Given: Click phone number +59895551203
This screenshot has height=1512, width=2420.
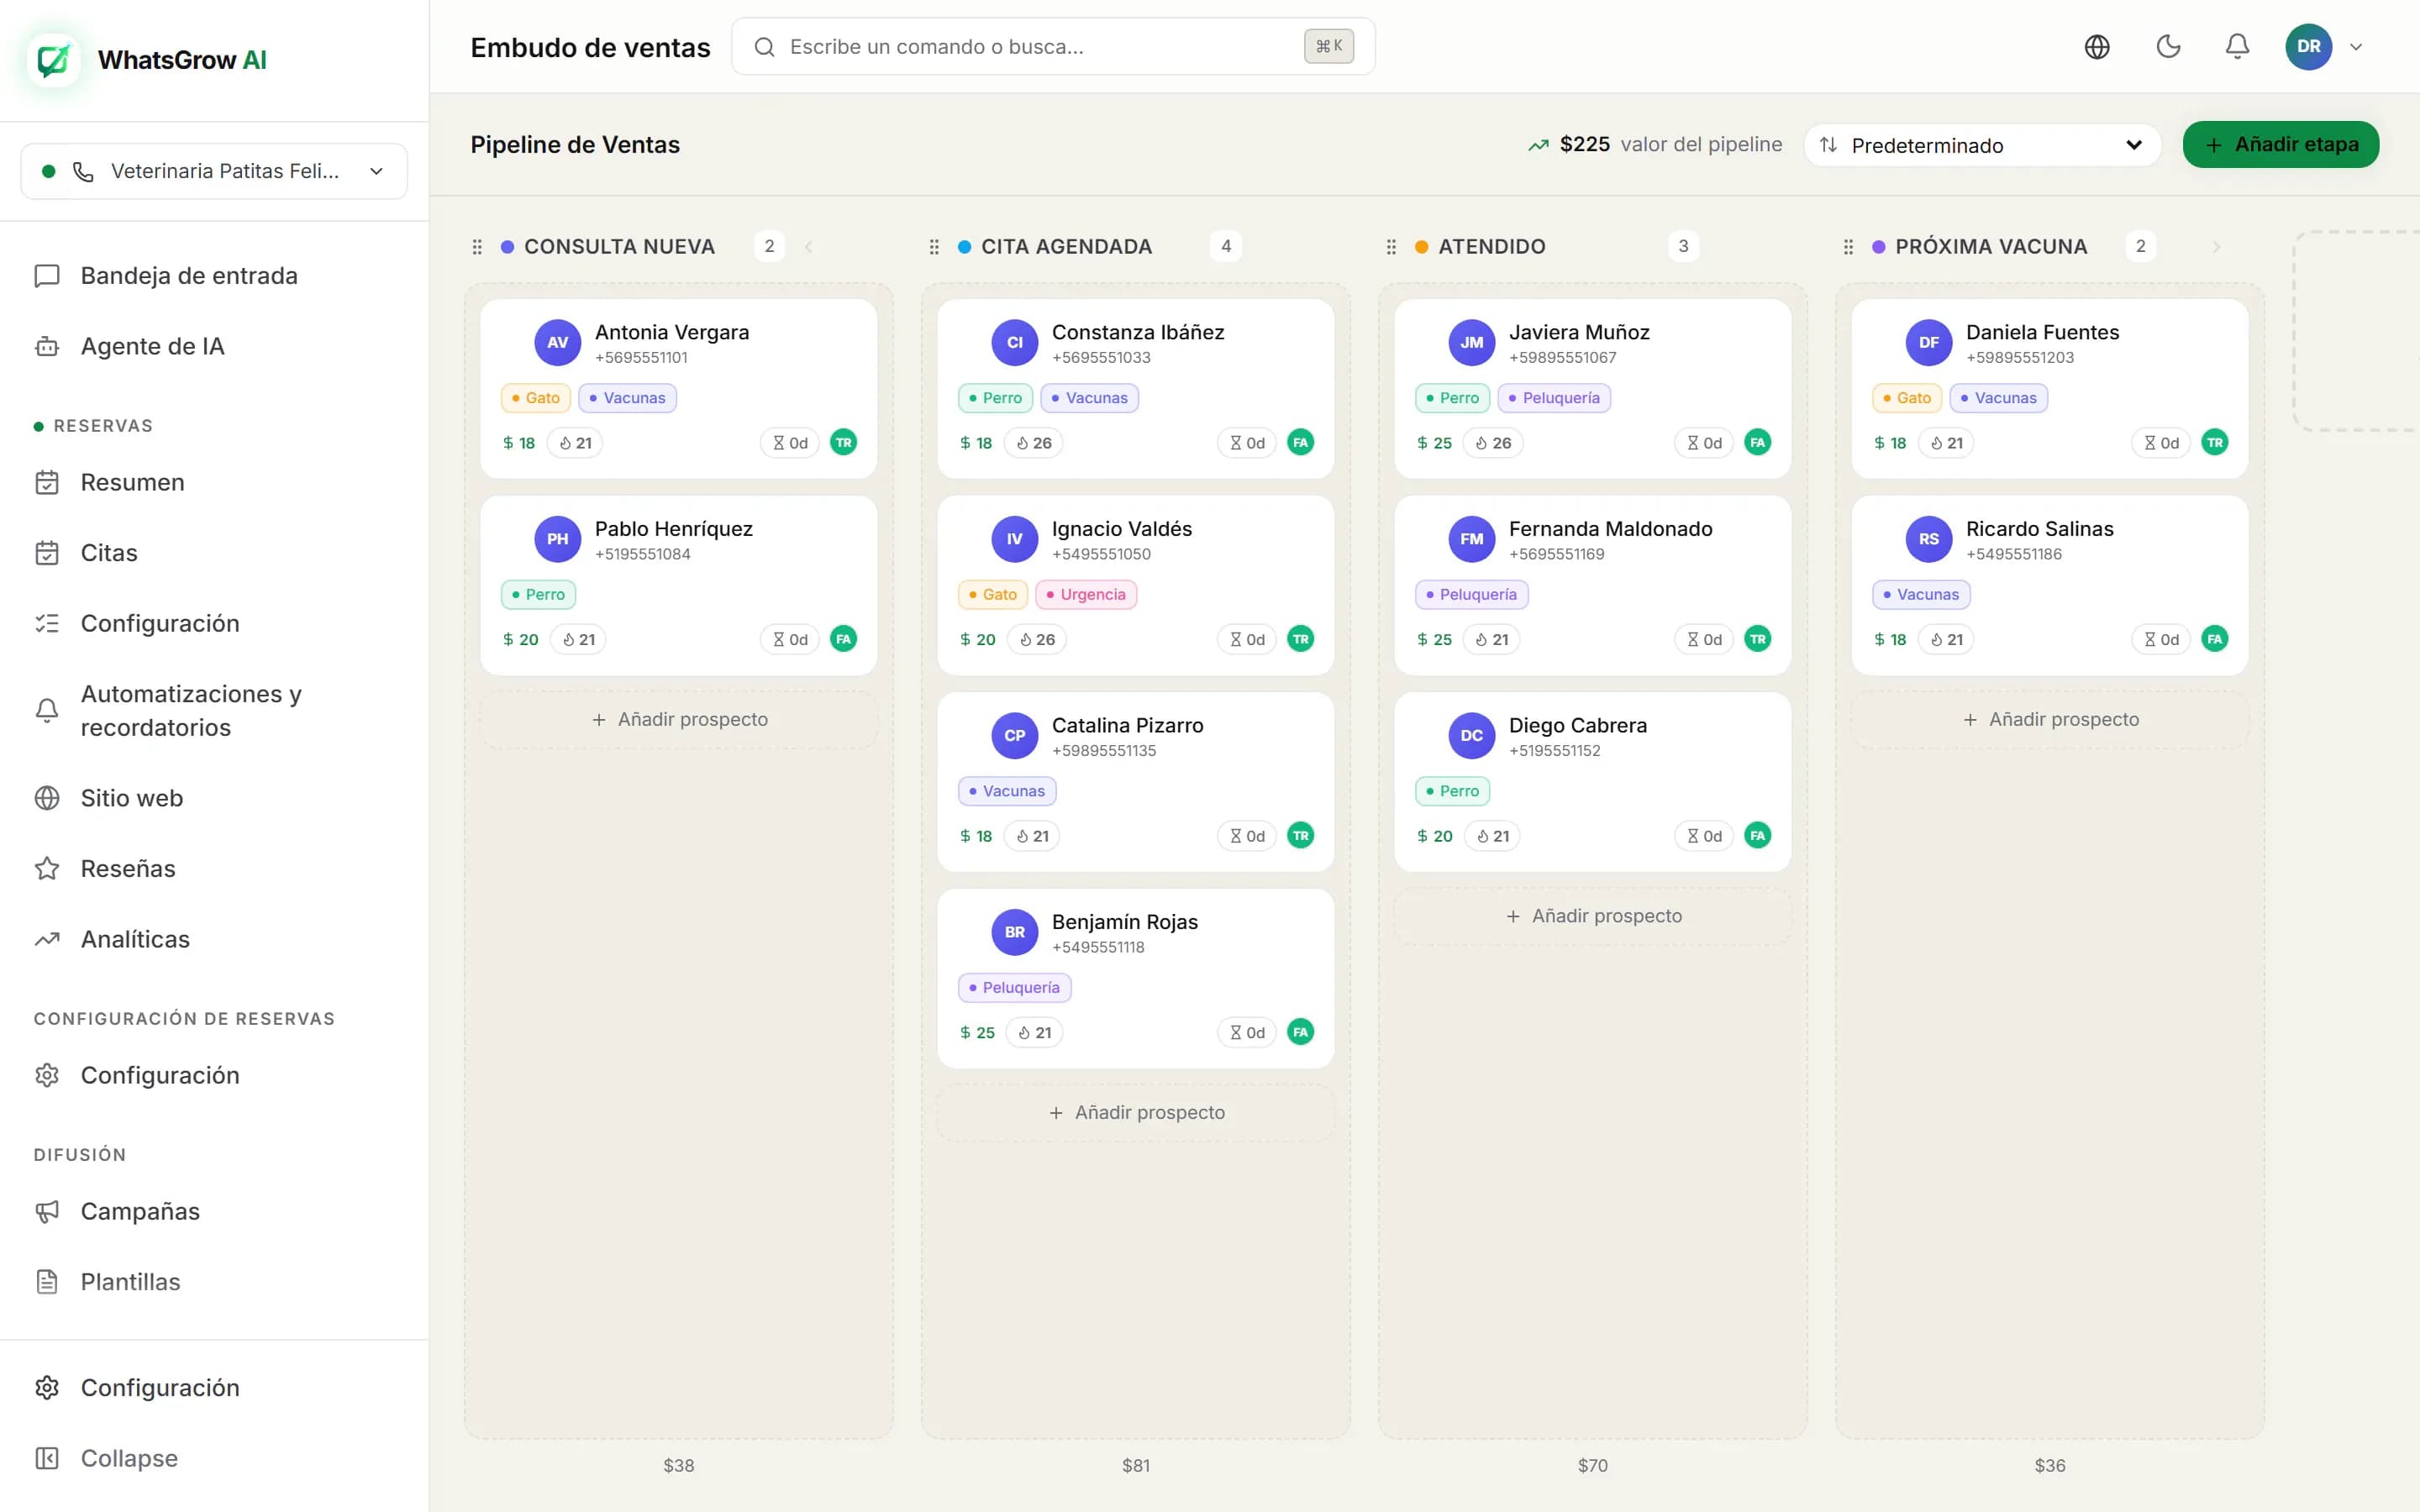Looking at the screenshot, I should coord(2020,358).
